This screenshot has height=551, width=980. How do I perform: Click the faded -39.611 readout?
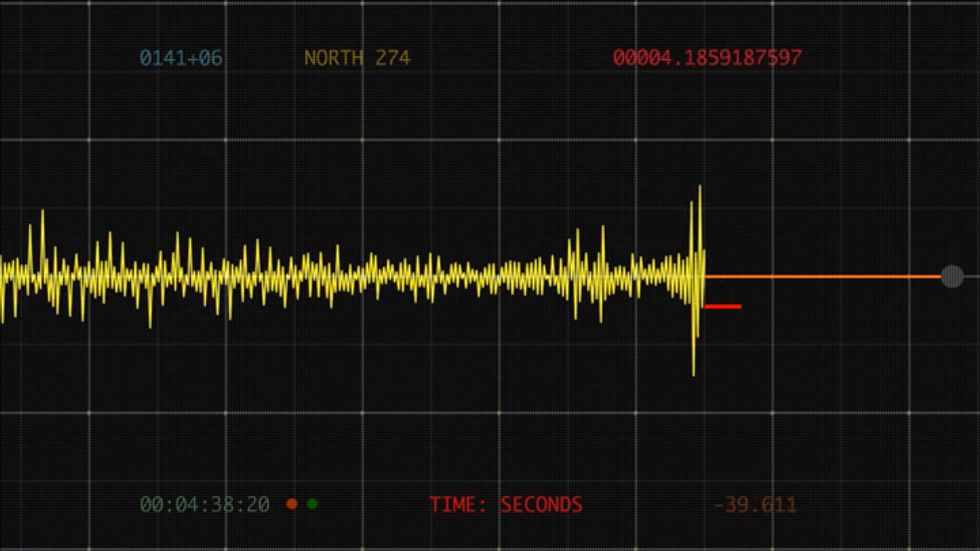pos(755,504)
